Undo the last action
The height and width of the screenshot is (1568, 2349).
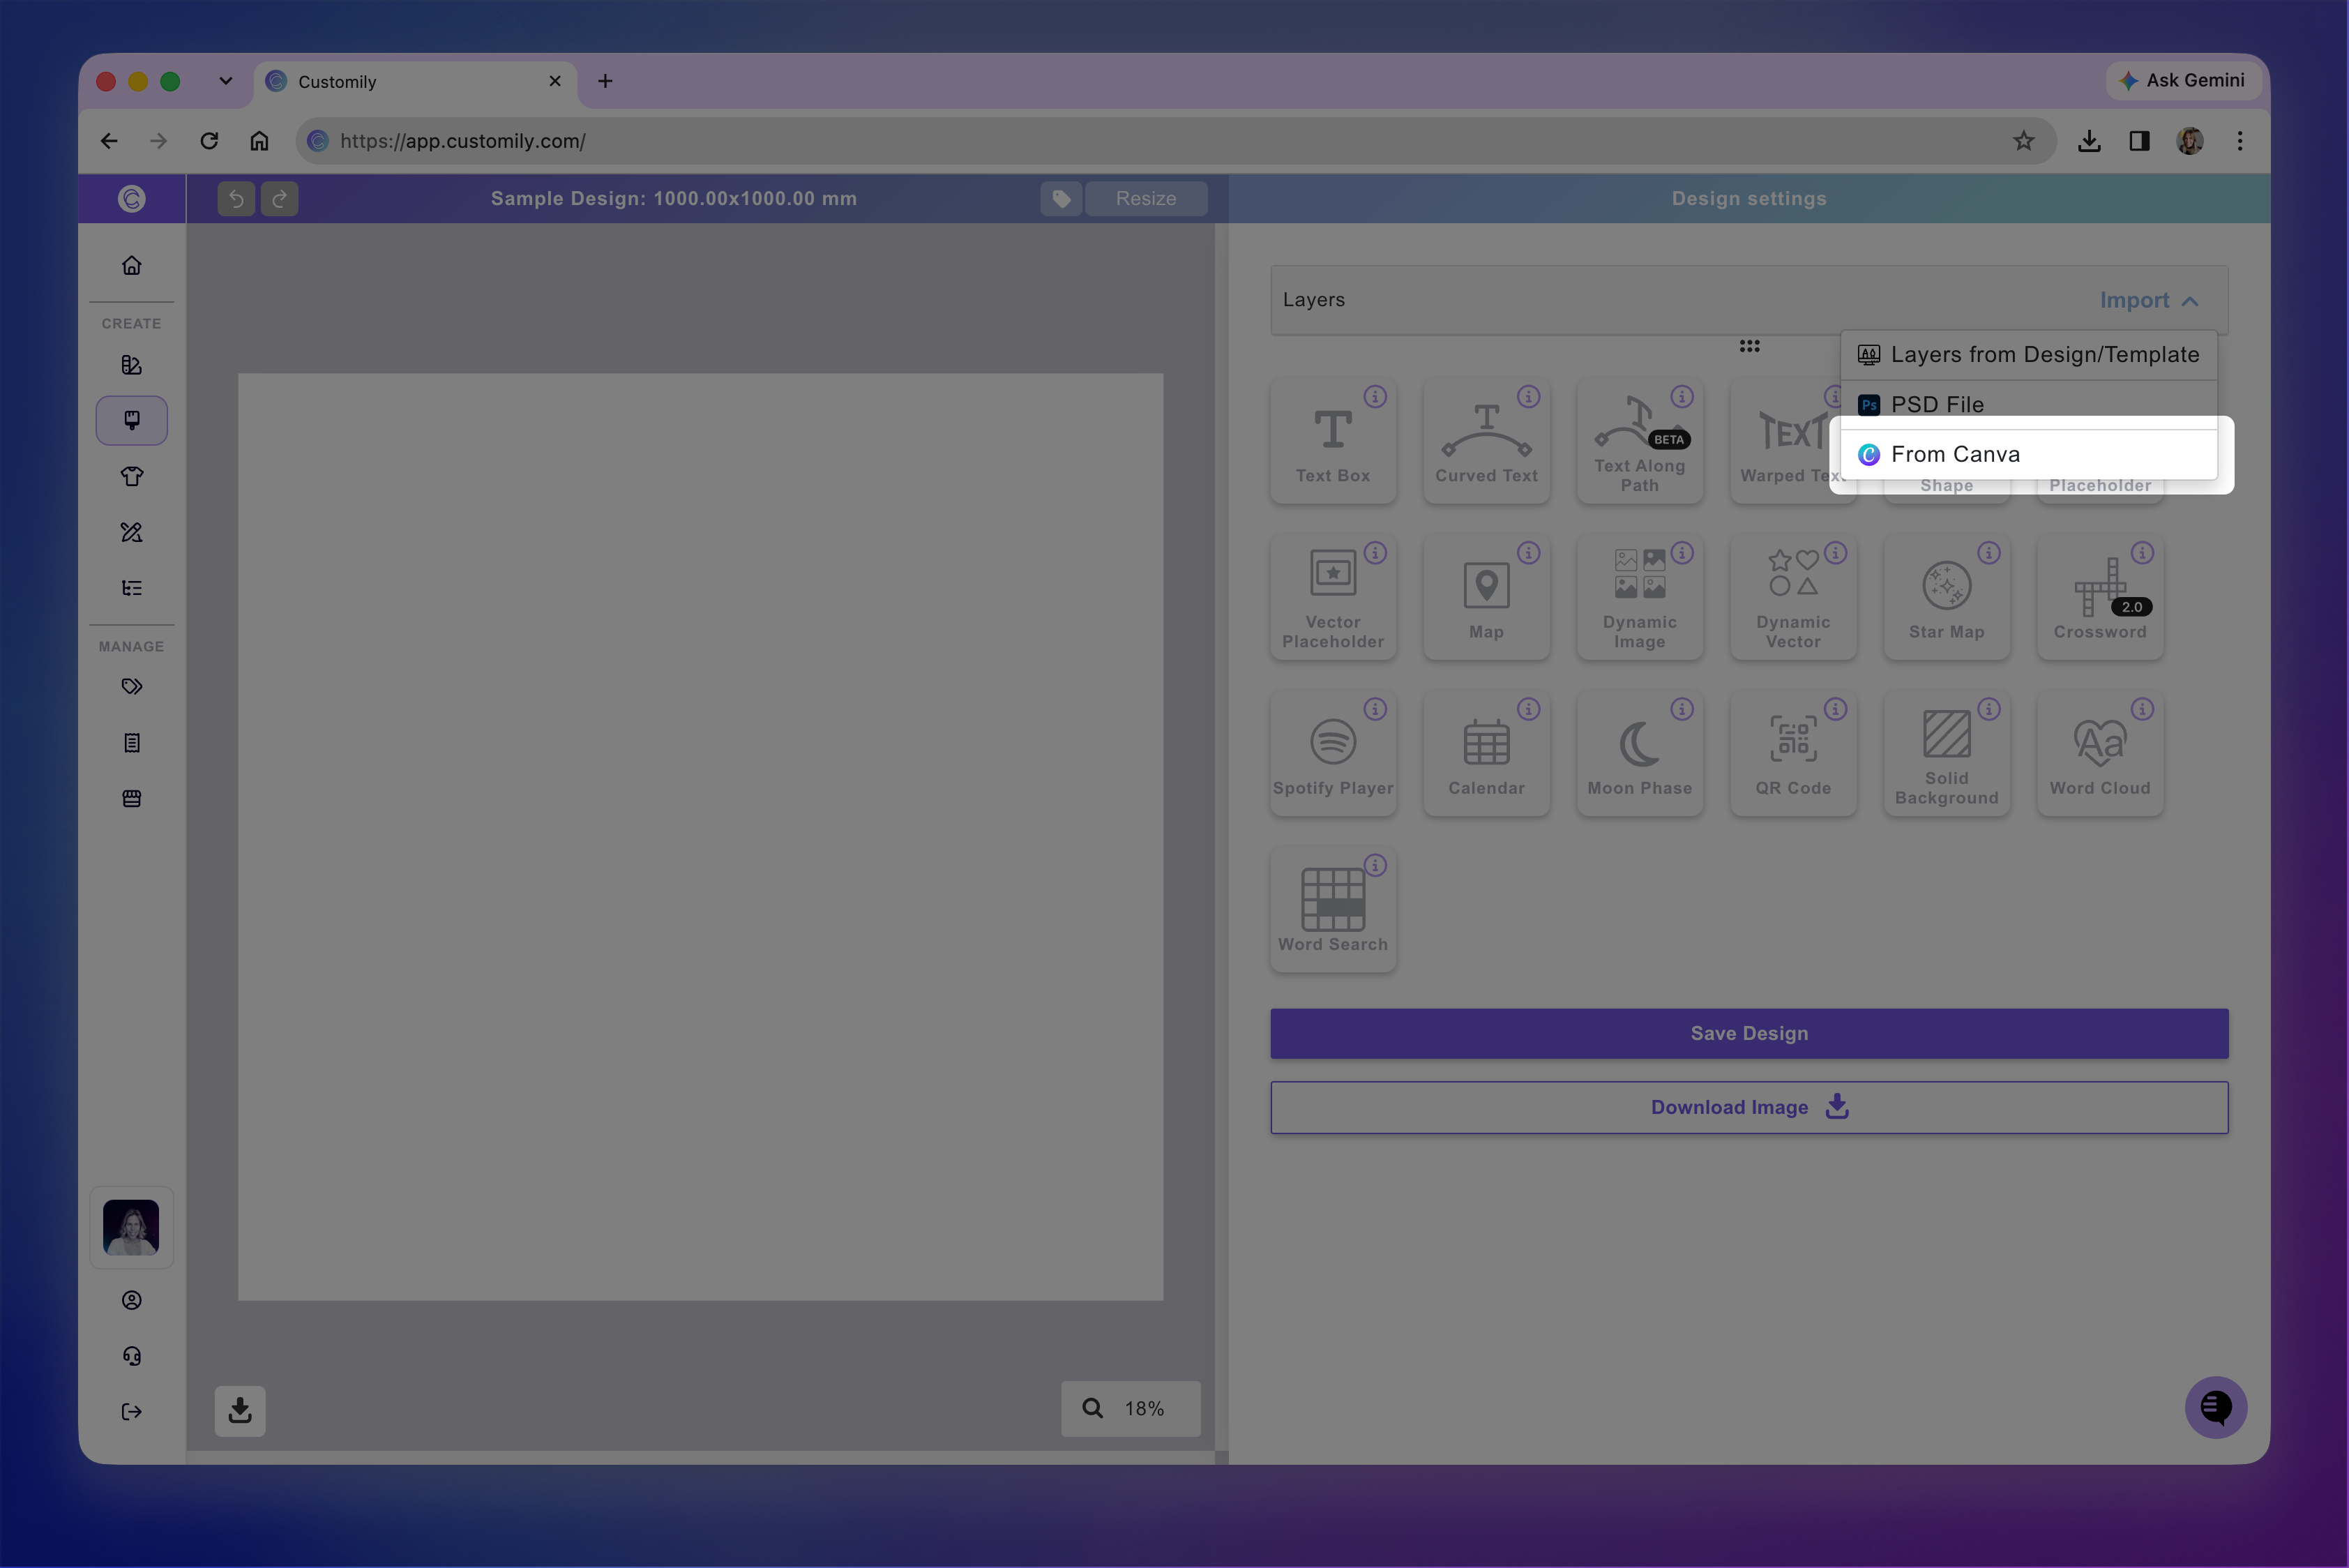coord(236,198)
